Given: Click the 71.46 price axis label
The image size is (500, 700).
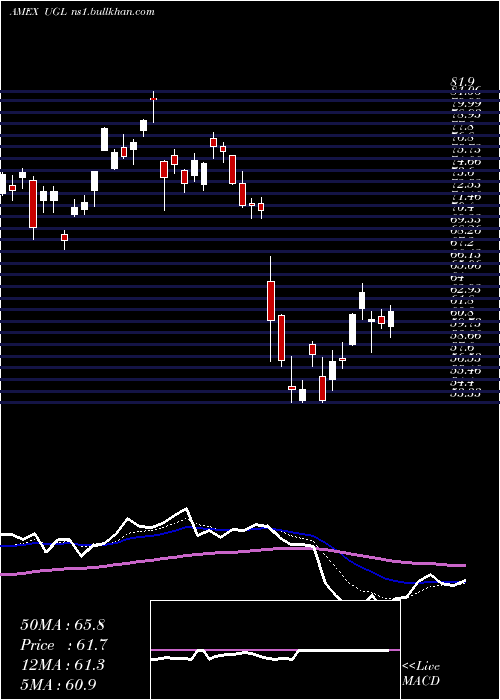Looking at the screenshot, I should (x=466, y=196).
